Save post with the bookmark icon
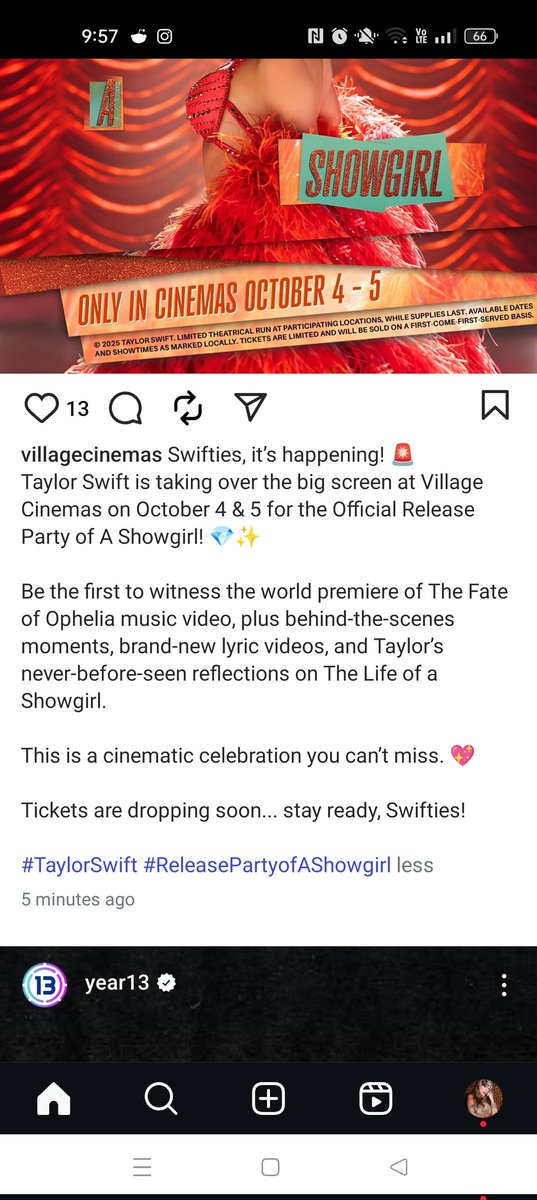 click(495, 405)
